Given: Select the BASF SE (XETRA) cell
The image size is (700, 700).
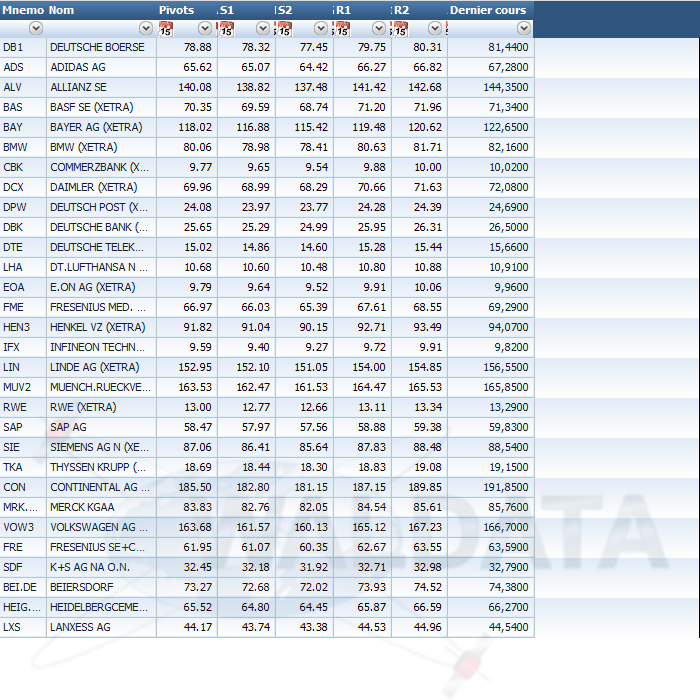Looking at the screenshot, I should tap(101, 108).
